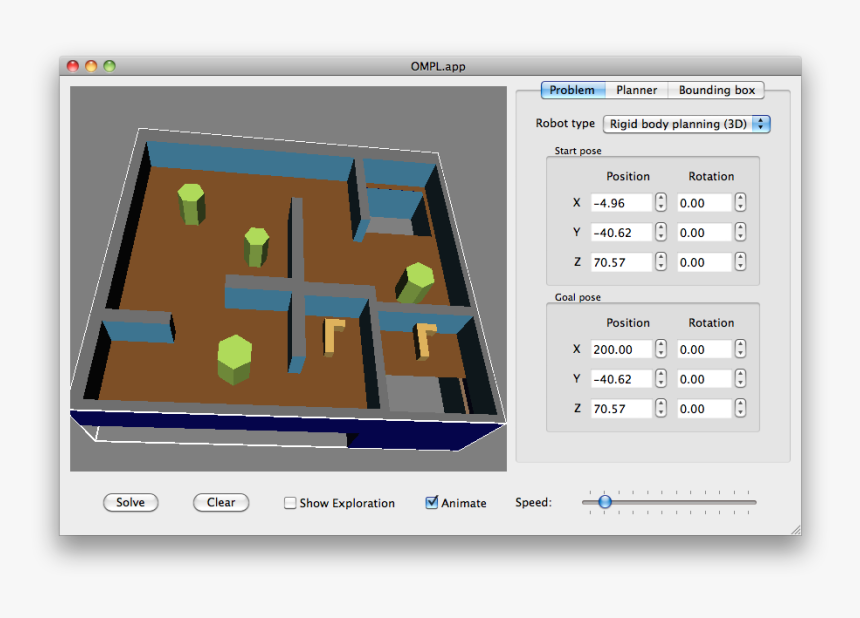Click the Start pose Y position stepper
The image size is (860, 618).
click(661, 232)
